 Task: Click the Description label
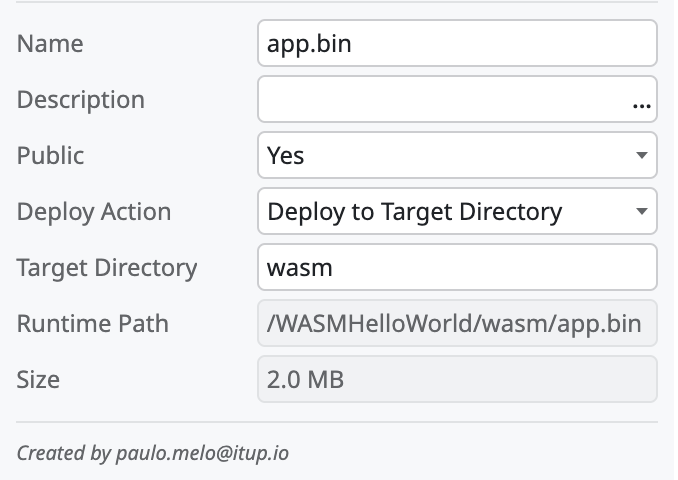point(81,100)
